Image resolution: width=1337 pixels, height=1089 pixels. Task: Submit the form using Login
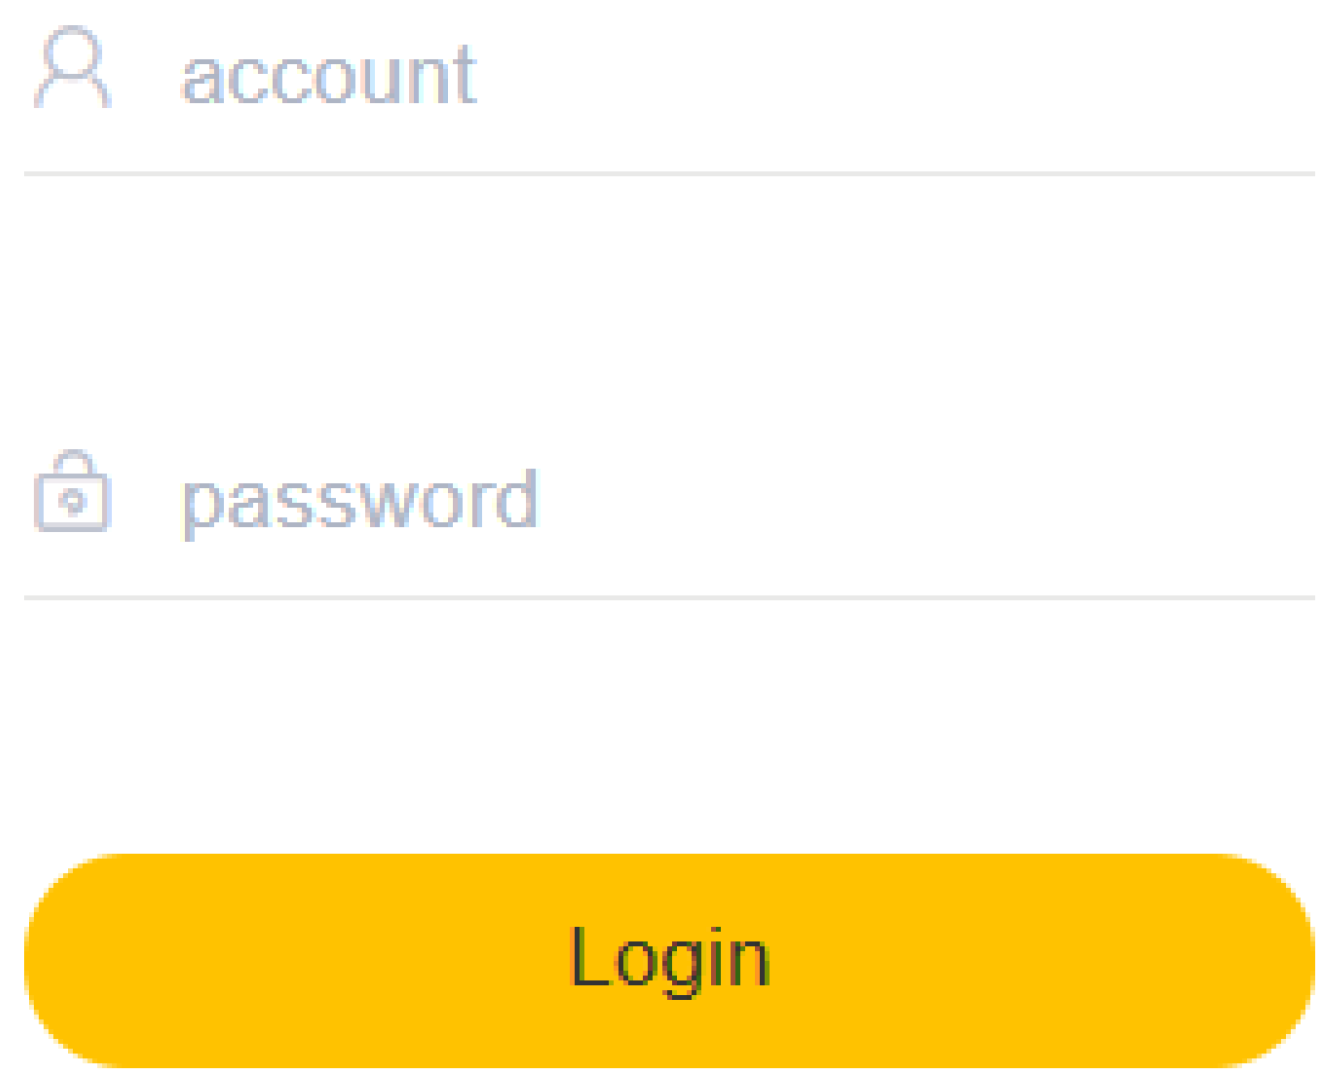click(x=669, y=960)
